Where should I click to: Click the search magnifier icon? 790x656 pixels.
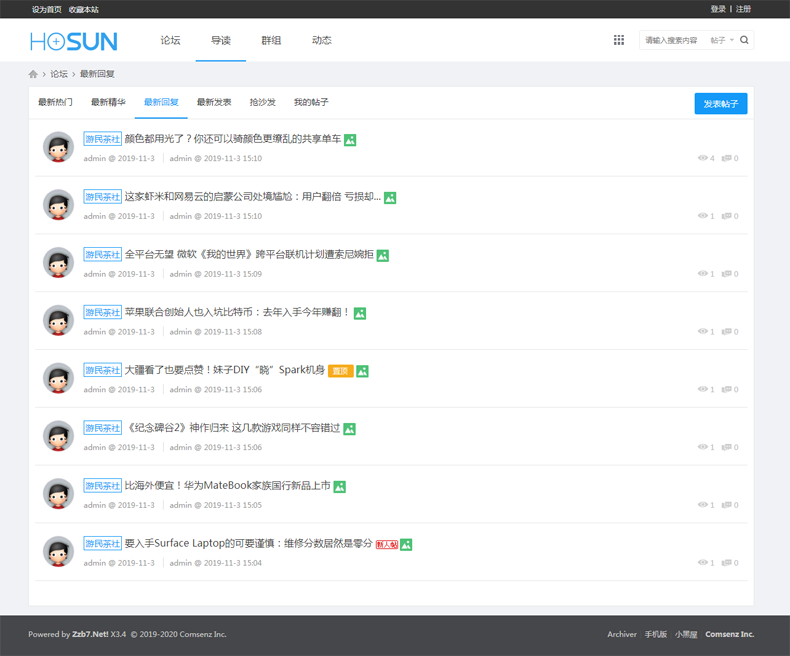coord(744,40)
